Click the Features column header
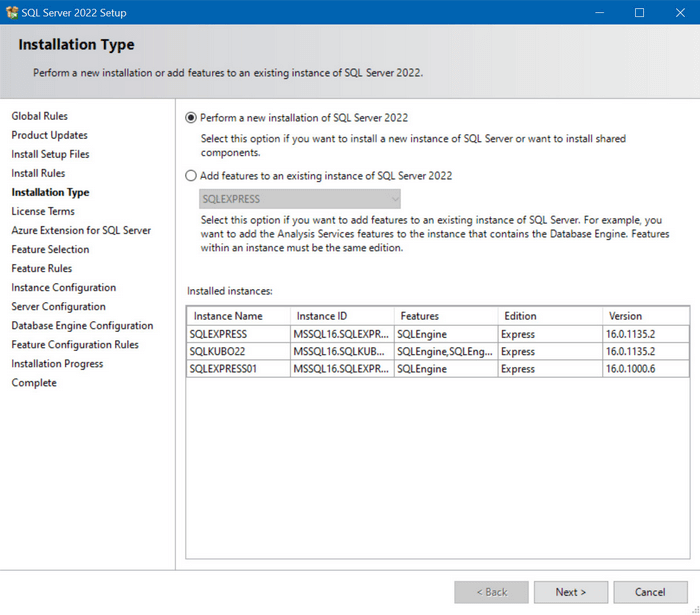Image resolution: width=700 pixels, height=615 pixels. [x=445, y=316]
